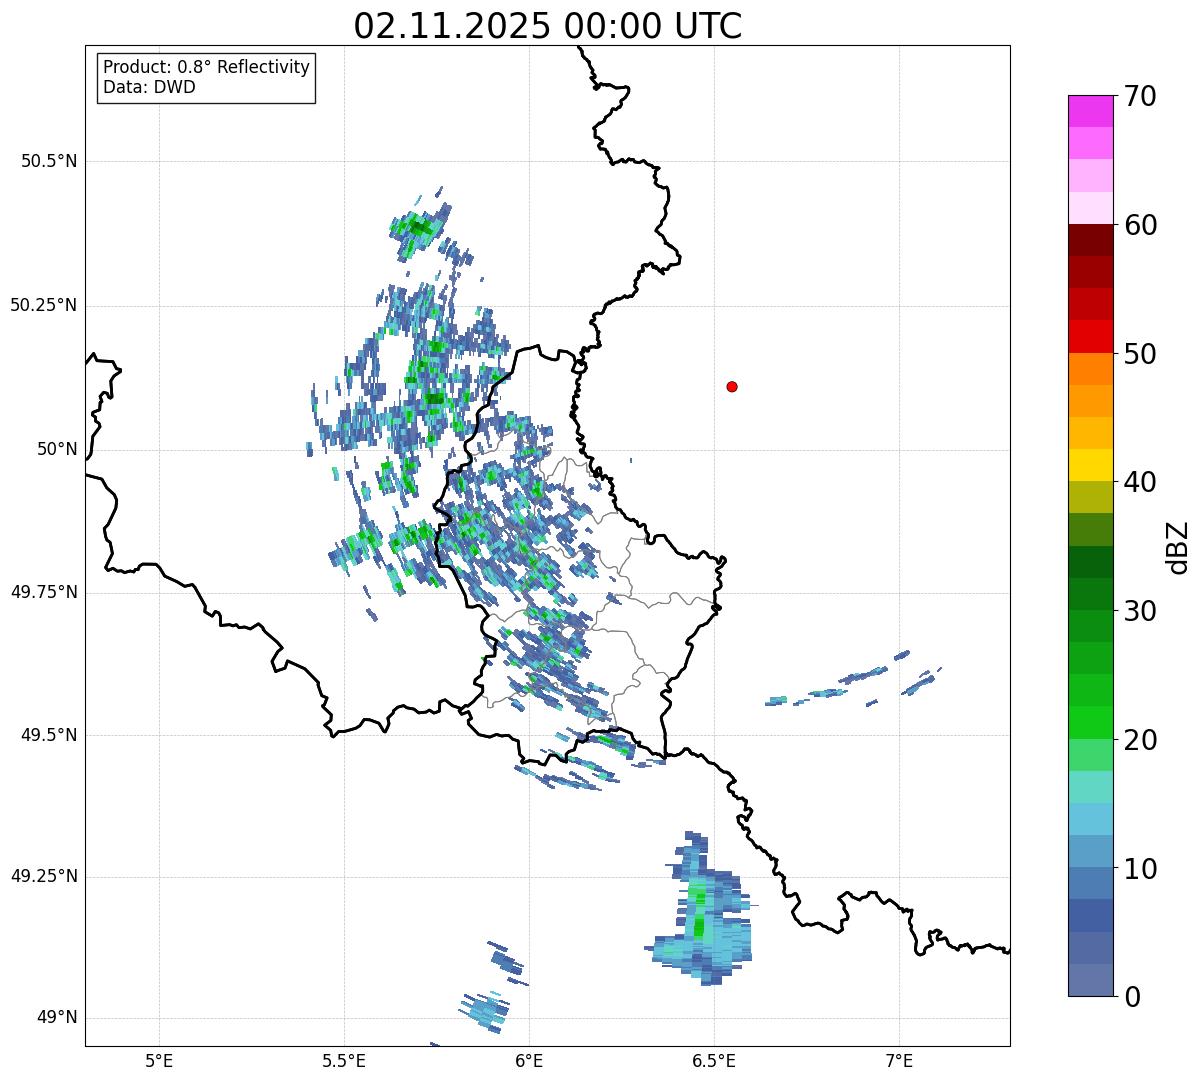The image size is (1202, 1081).
Task: Click the 40 colorbar tick value
Action: (x=1140, y=483)
